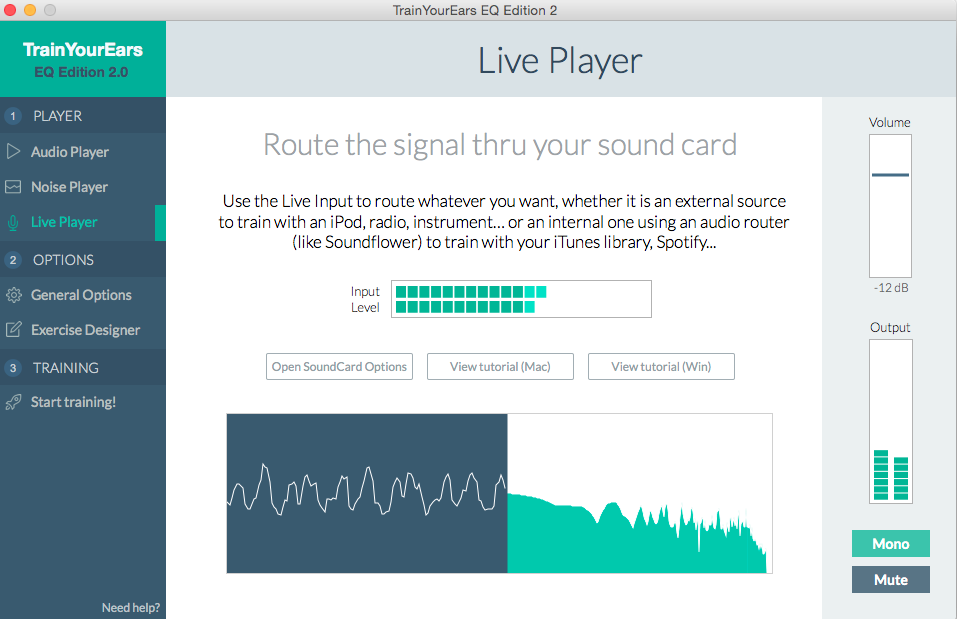Click the play triangle icon beside Audio Player
This screenshot has width=957, height=619.
(13, 152)
